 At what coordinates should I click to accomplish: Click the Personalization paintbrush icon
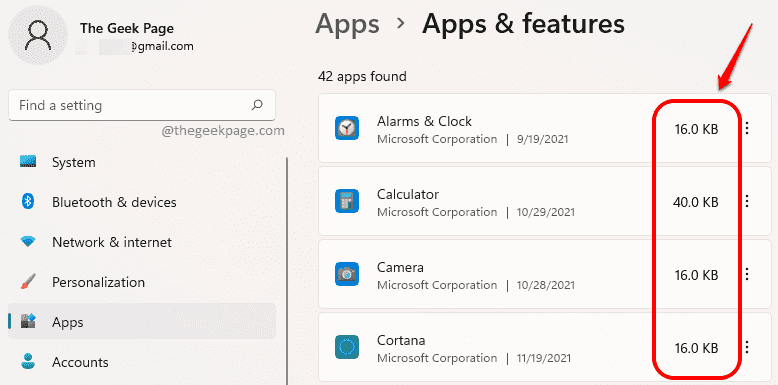click(x=28, y=282)
